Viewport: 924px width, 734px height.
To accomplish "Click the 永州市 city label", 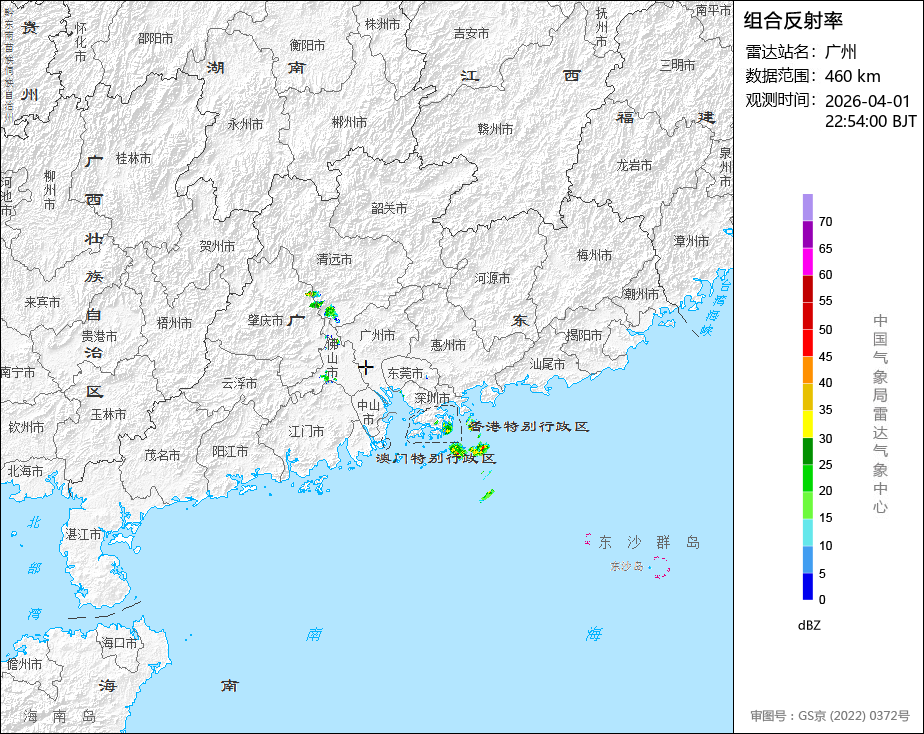I will 245,124.
